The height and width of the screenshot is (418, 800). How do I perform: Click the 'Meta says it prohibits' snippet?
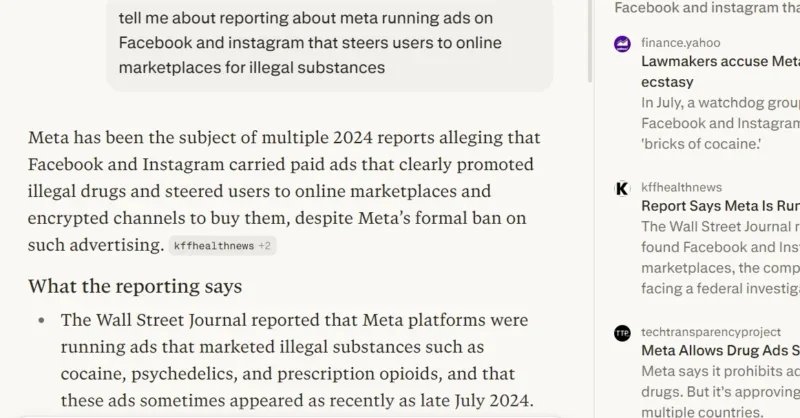pyautogui.click(x=720, y=372)
